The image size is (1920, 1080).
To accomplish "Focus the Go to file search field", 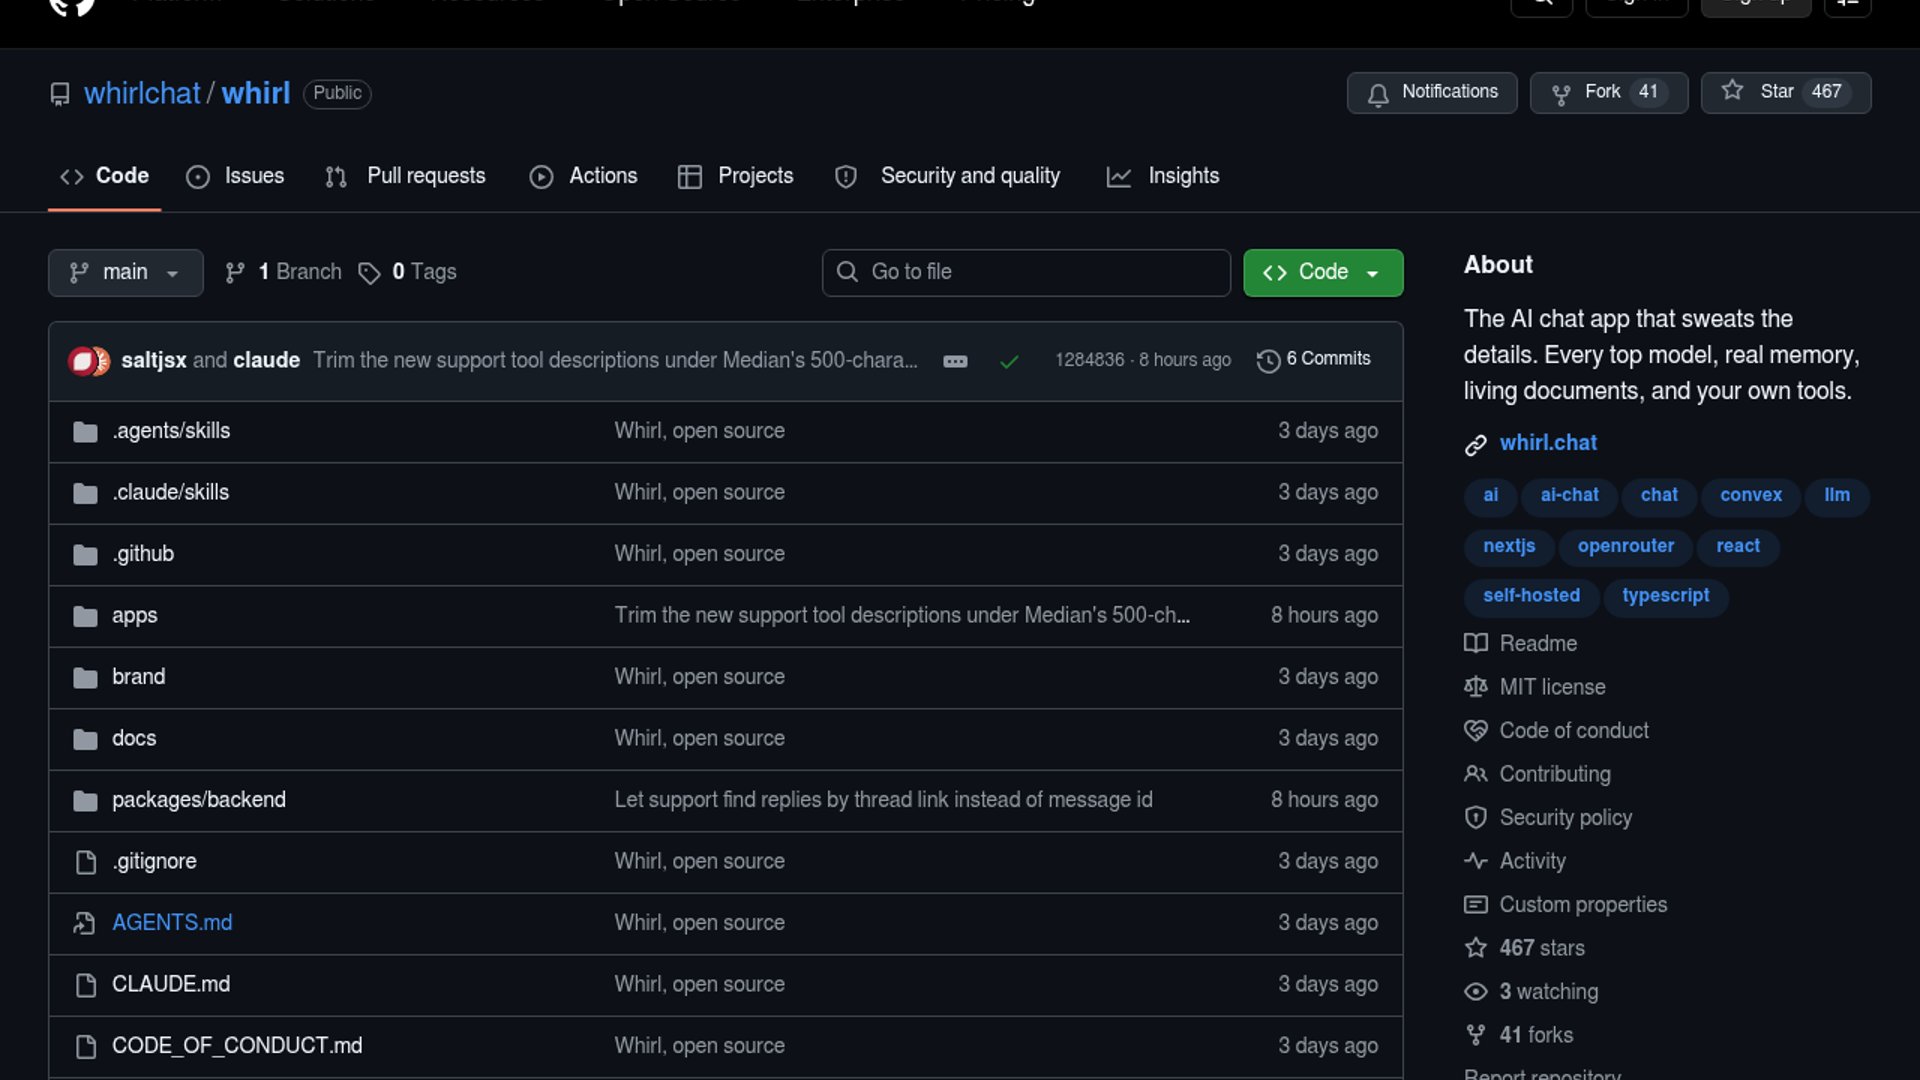I will coord(1026,272).
